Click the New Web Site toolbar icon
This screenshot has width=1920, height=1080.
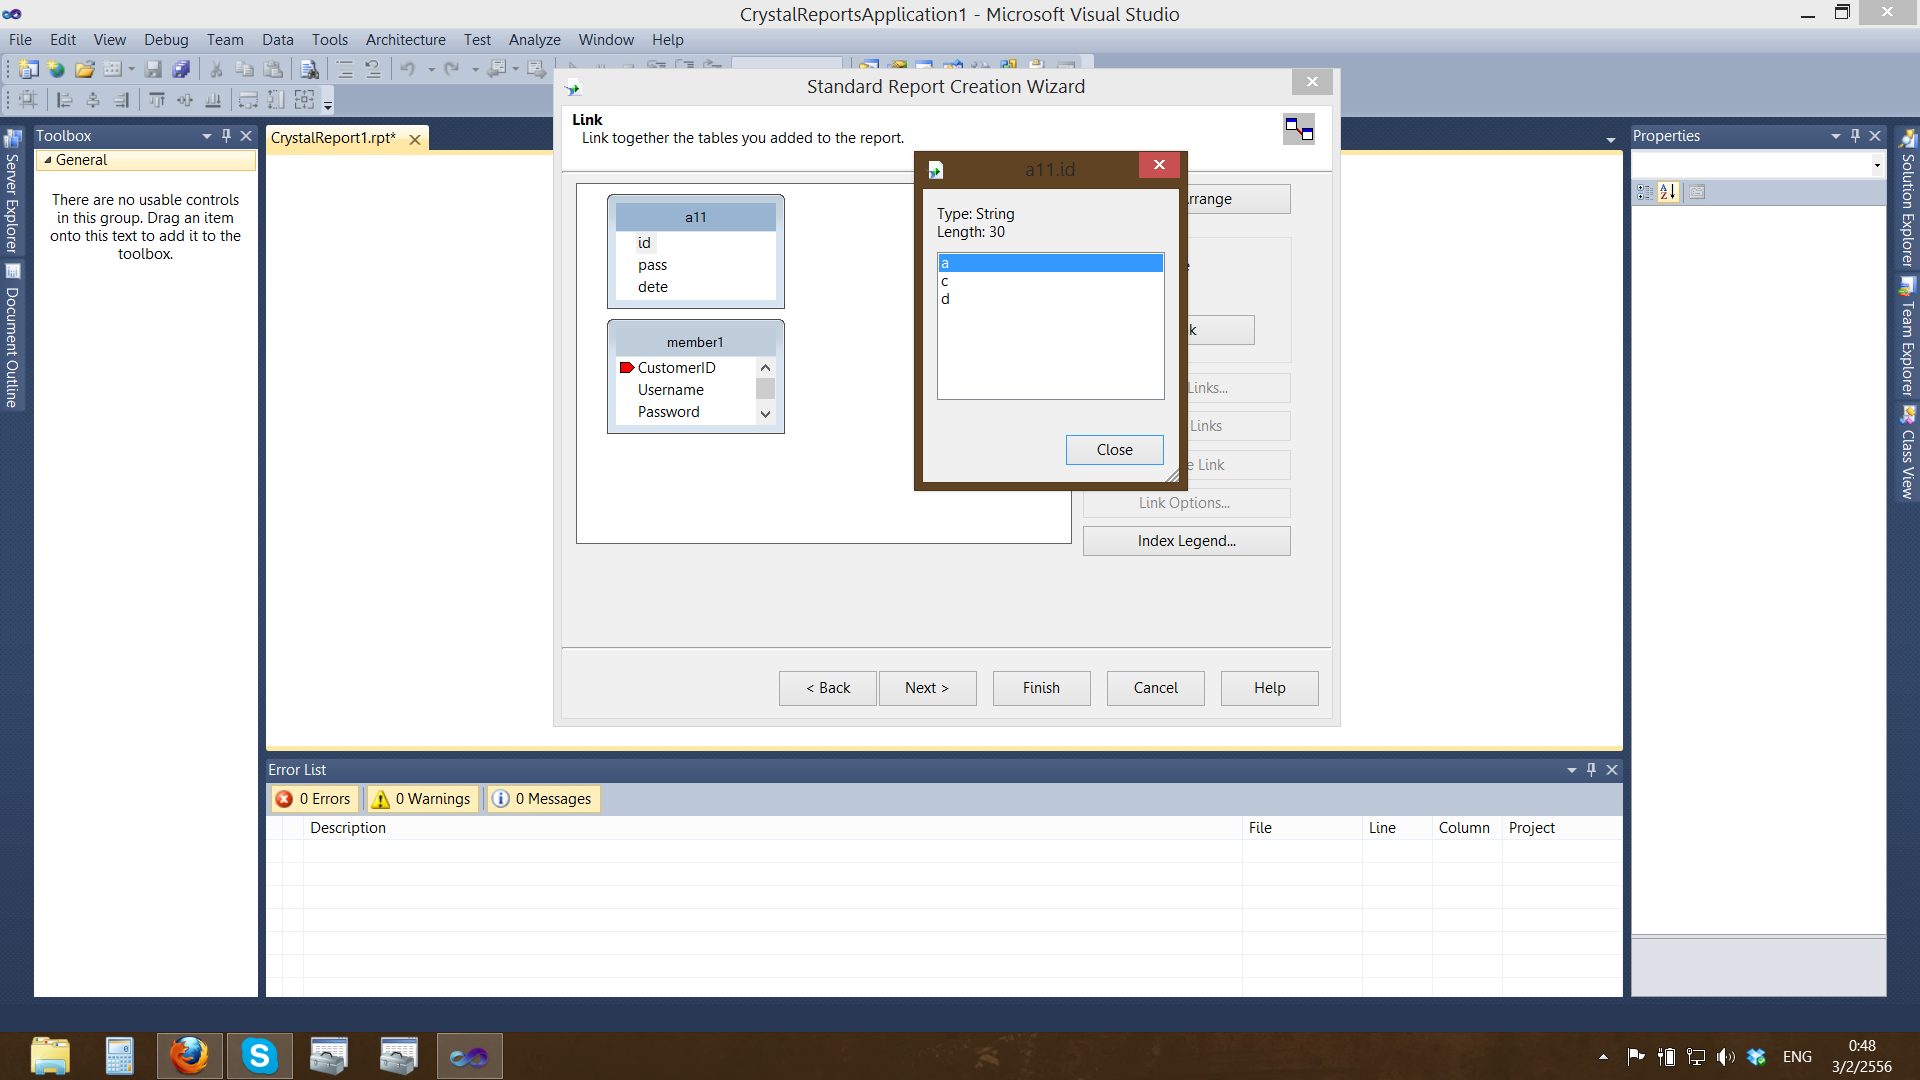(56, 69)
